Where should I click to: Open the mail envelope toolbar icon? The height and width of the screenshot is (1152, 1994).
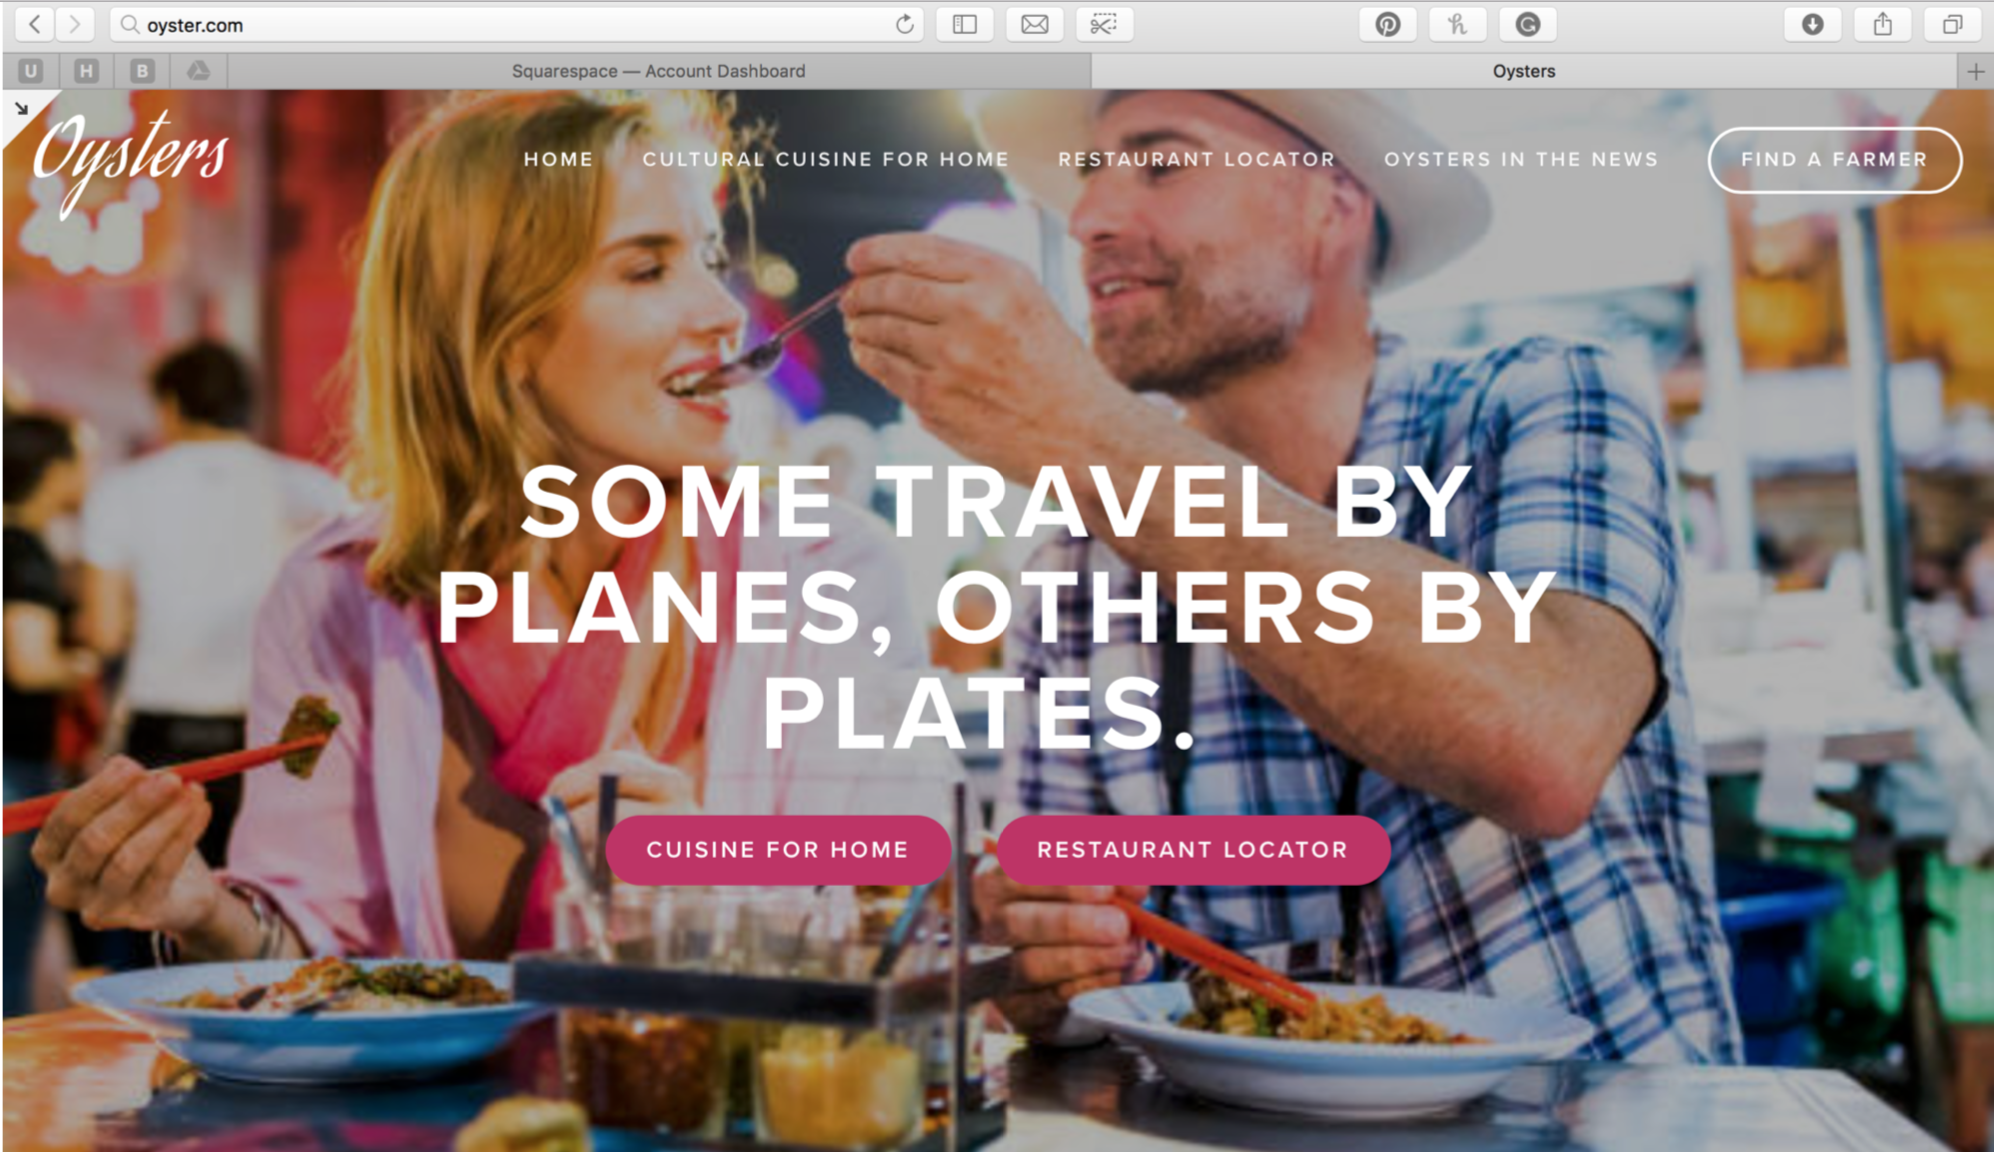[1034, 24]
